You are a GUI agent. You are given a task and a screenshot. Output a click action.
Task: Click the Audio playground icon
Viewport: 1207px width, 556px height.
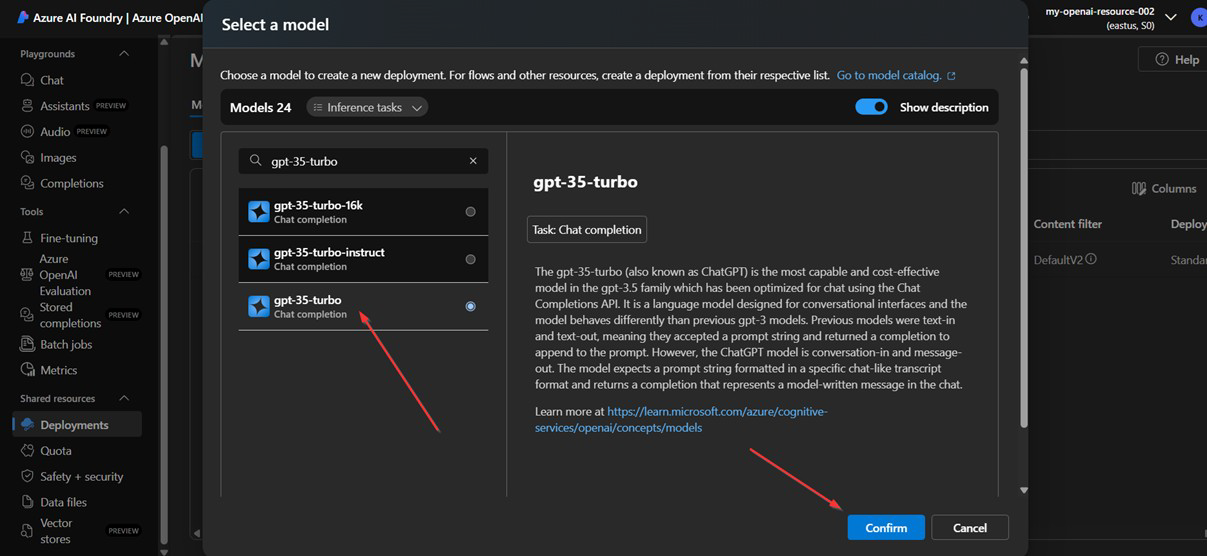[28, 132]
